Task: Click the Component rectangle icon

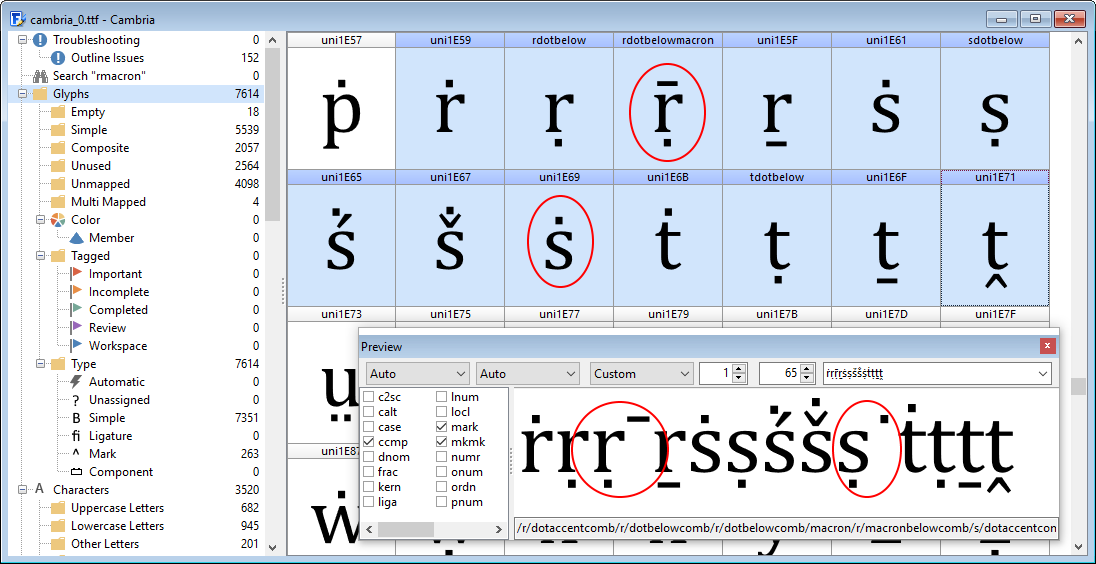Action: [x=76, y=472]
